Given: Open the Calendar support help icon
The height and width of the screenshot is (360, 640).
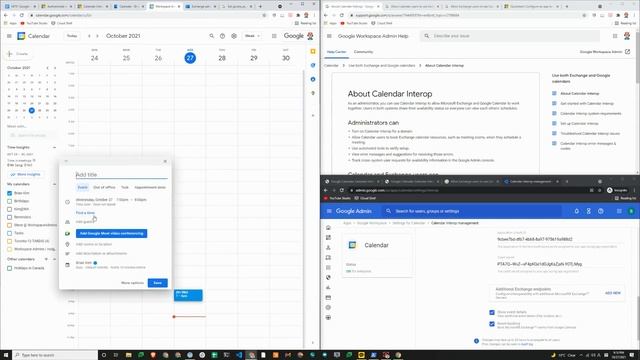Looking at the screenshot, I should (222, 36).
